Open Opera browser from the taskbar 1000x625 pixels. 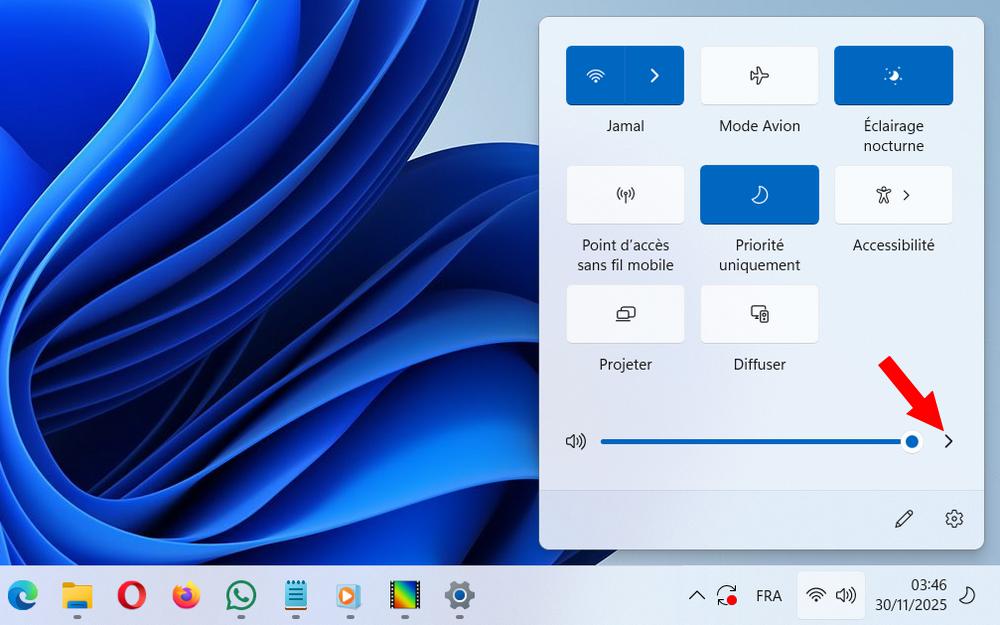[131, 596]
